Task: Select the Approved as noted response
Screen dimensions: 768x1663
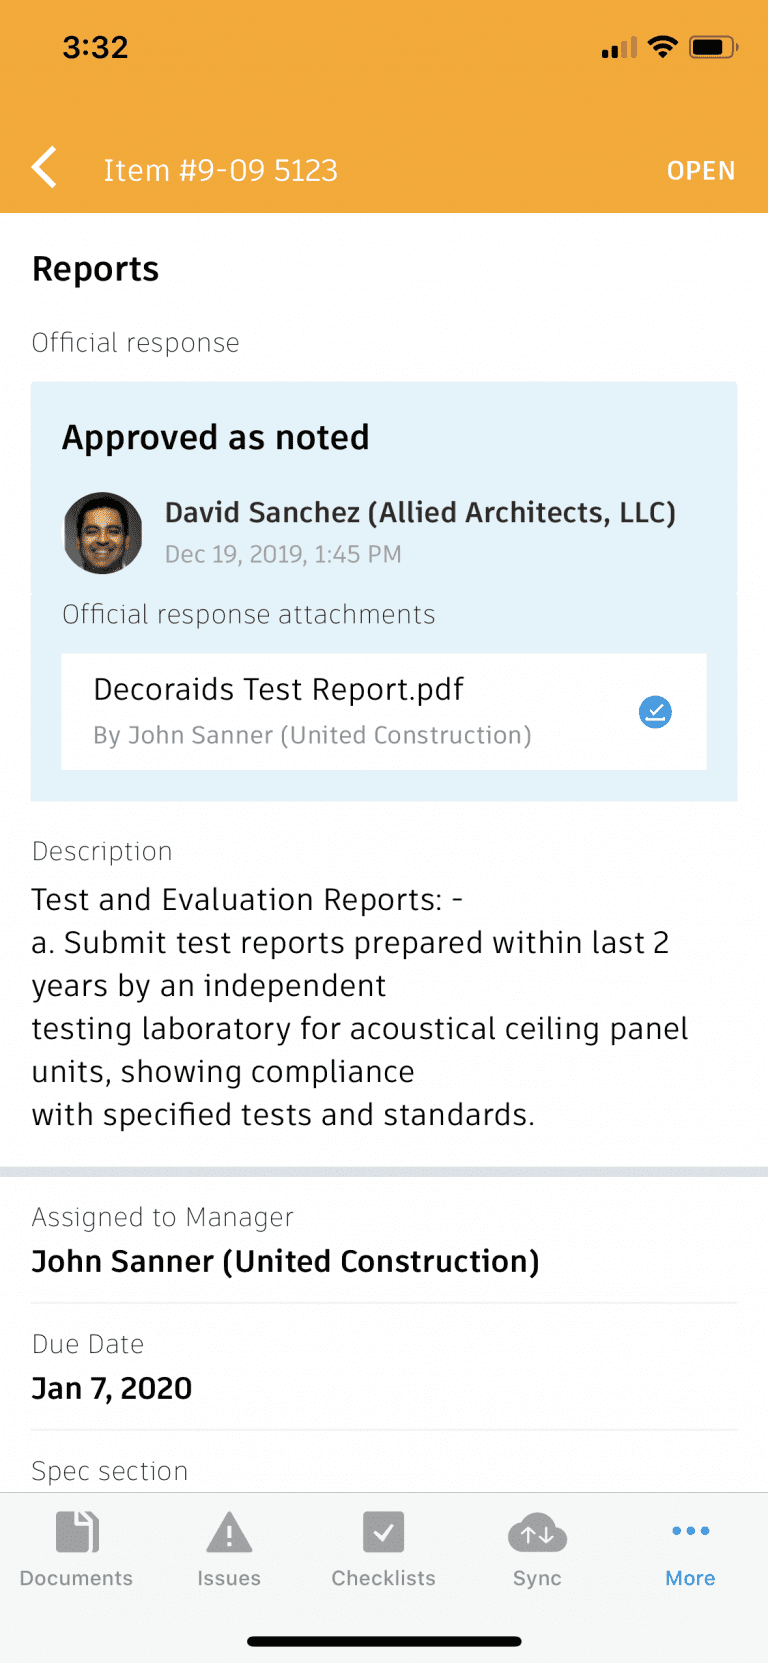Action: coord(216,438)
